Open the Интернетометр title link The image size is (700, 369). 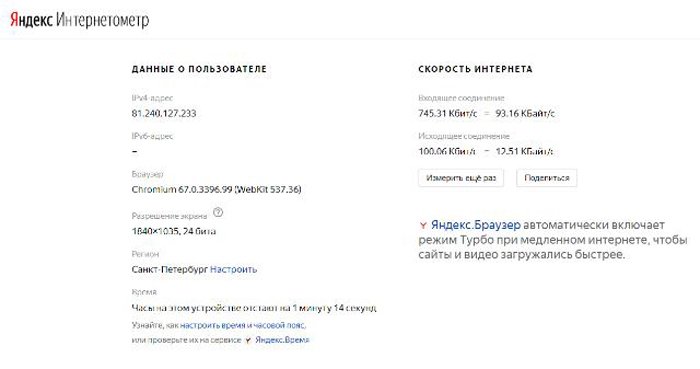(103, 21)
